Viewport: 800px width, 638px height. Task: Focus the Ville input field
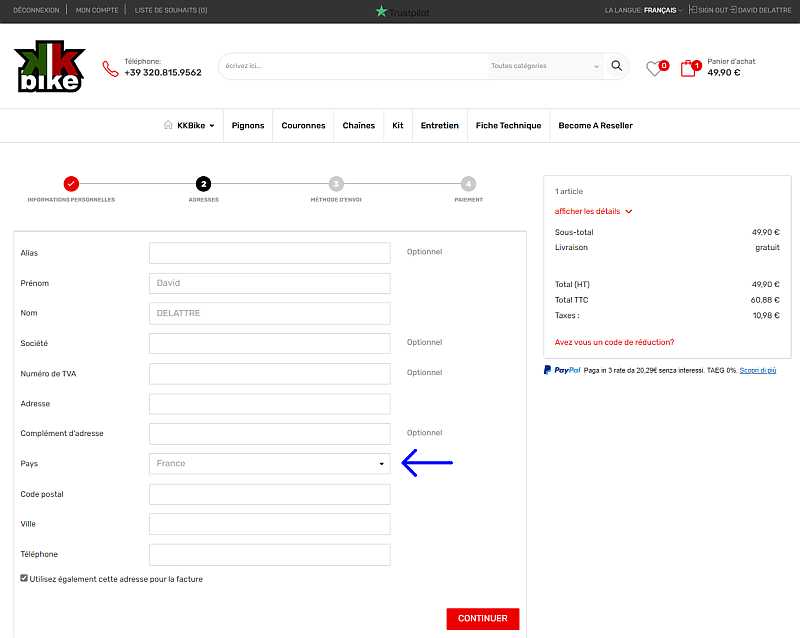point(270,524)
